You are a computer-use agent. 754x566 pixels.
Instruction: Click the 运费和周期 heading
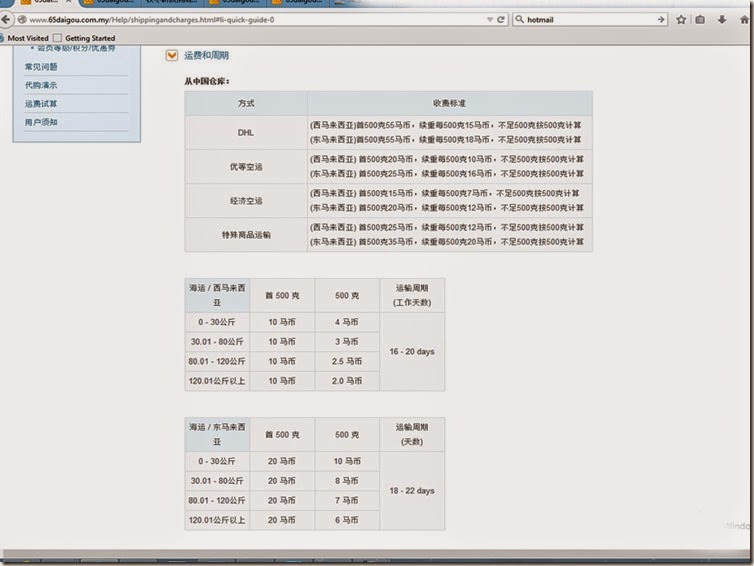(206, 55)
